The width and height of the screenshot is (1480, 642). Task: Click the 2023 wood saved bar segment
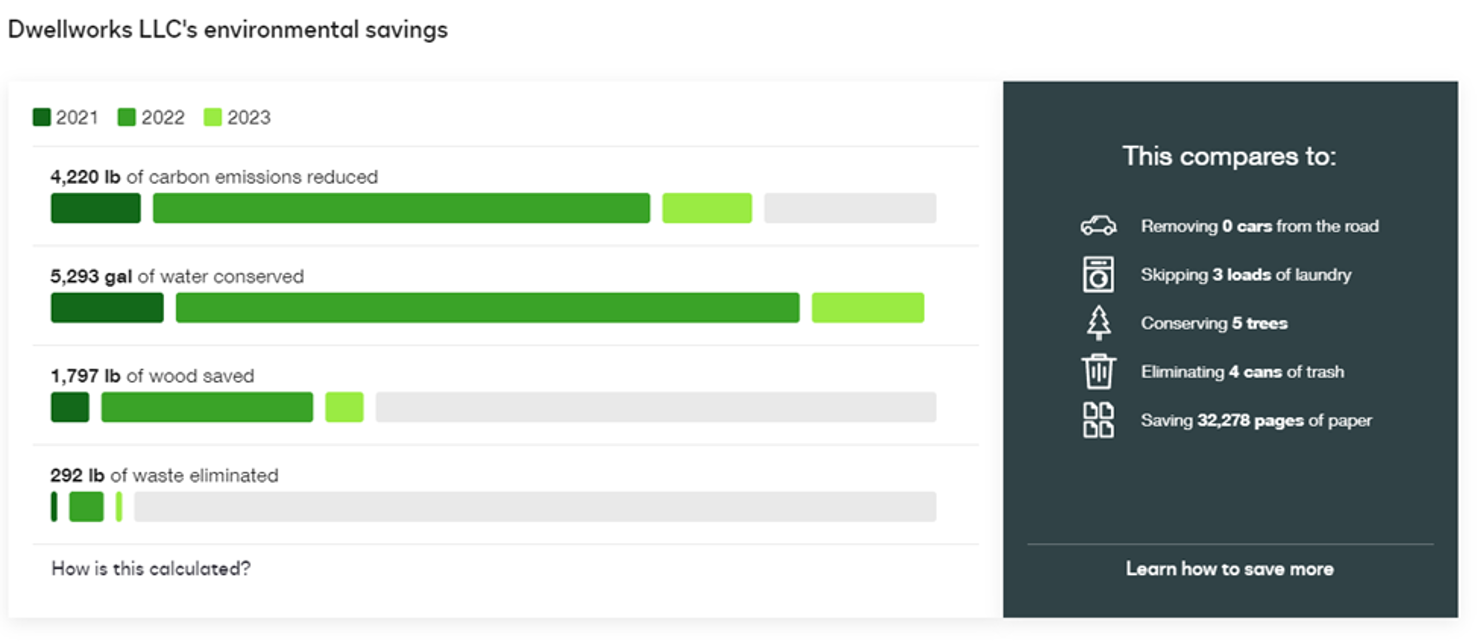tap(345, 407)
